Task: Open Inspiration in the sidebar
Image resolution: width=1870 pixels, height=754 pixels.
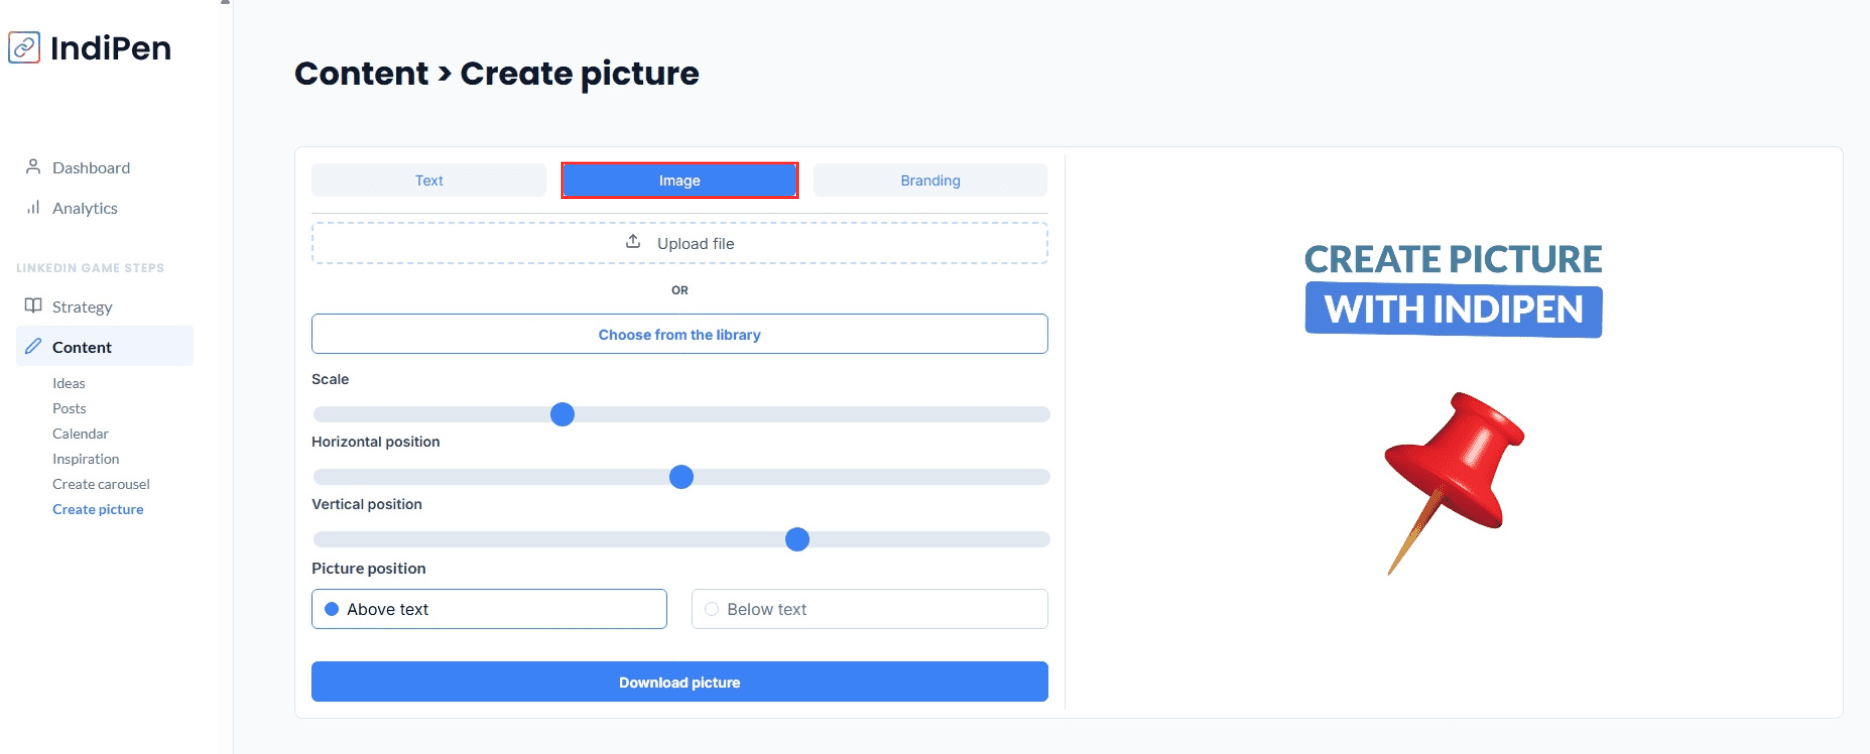Action: tap(86, 459)
